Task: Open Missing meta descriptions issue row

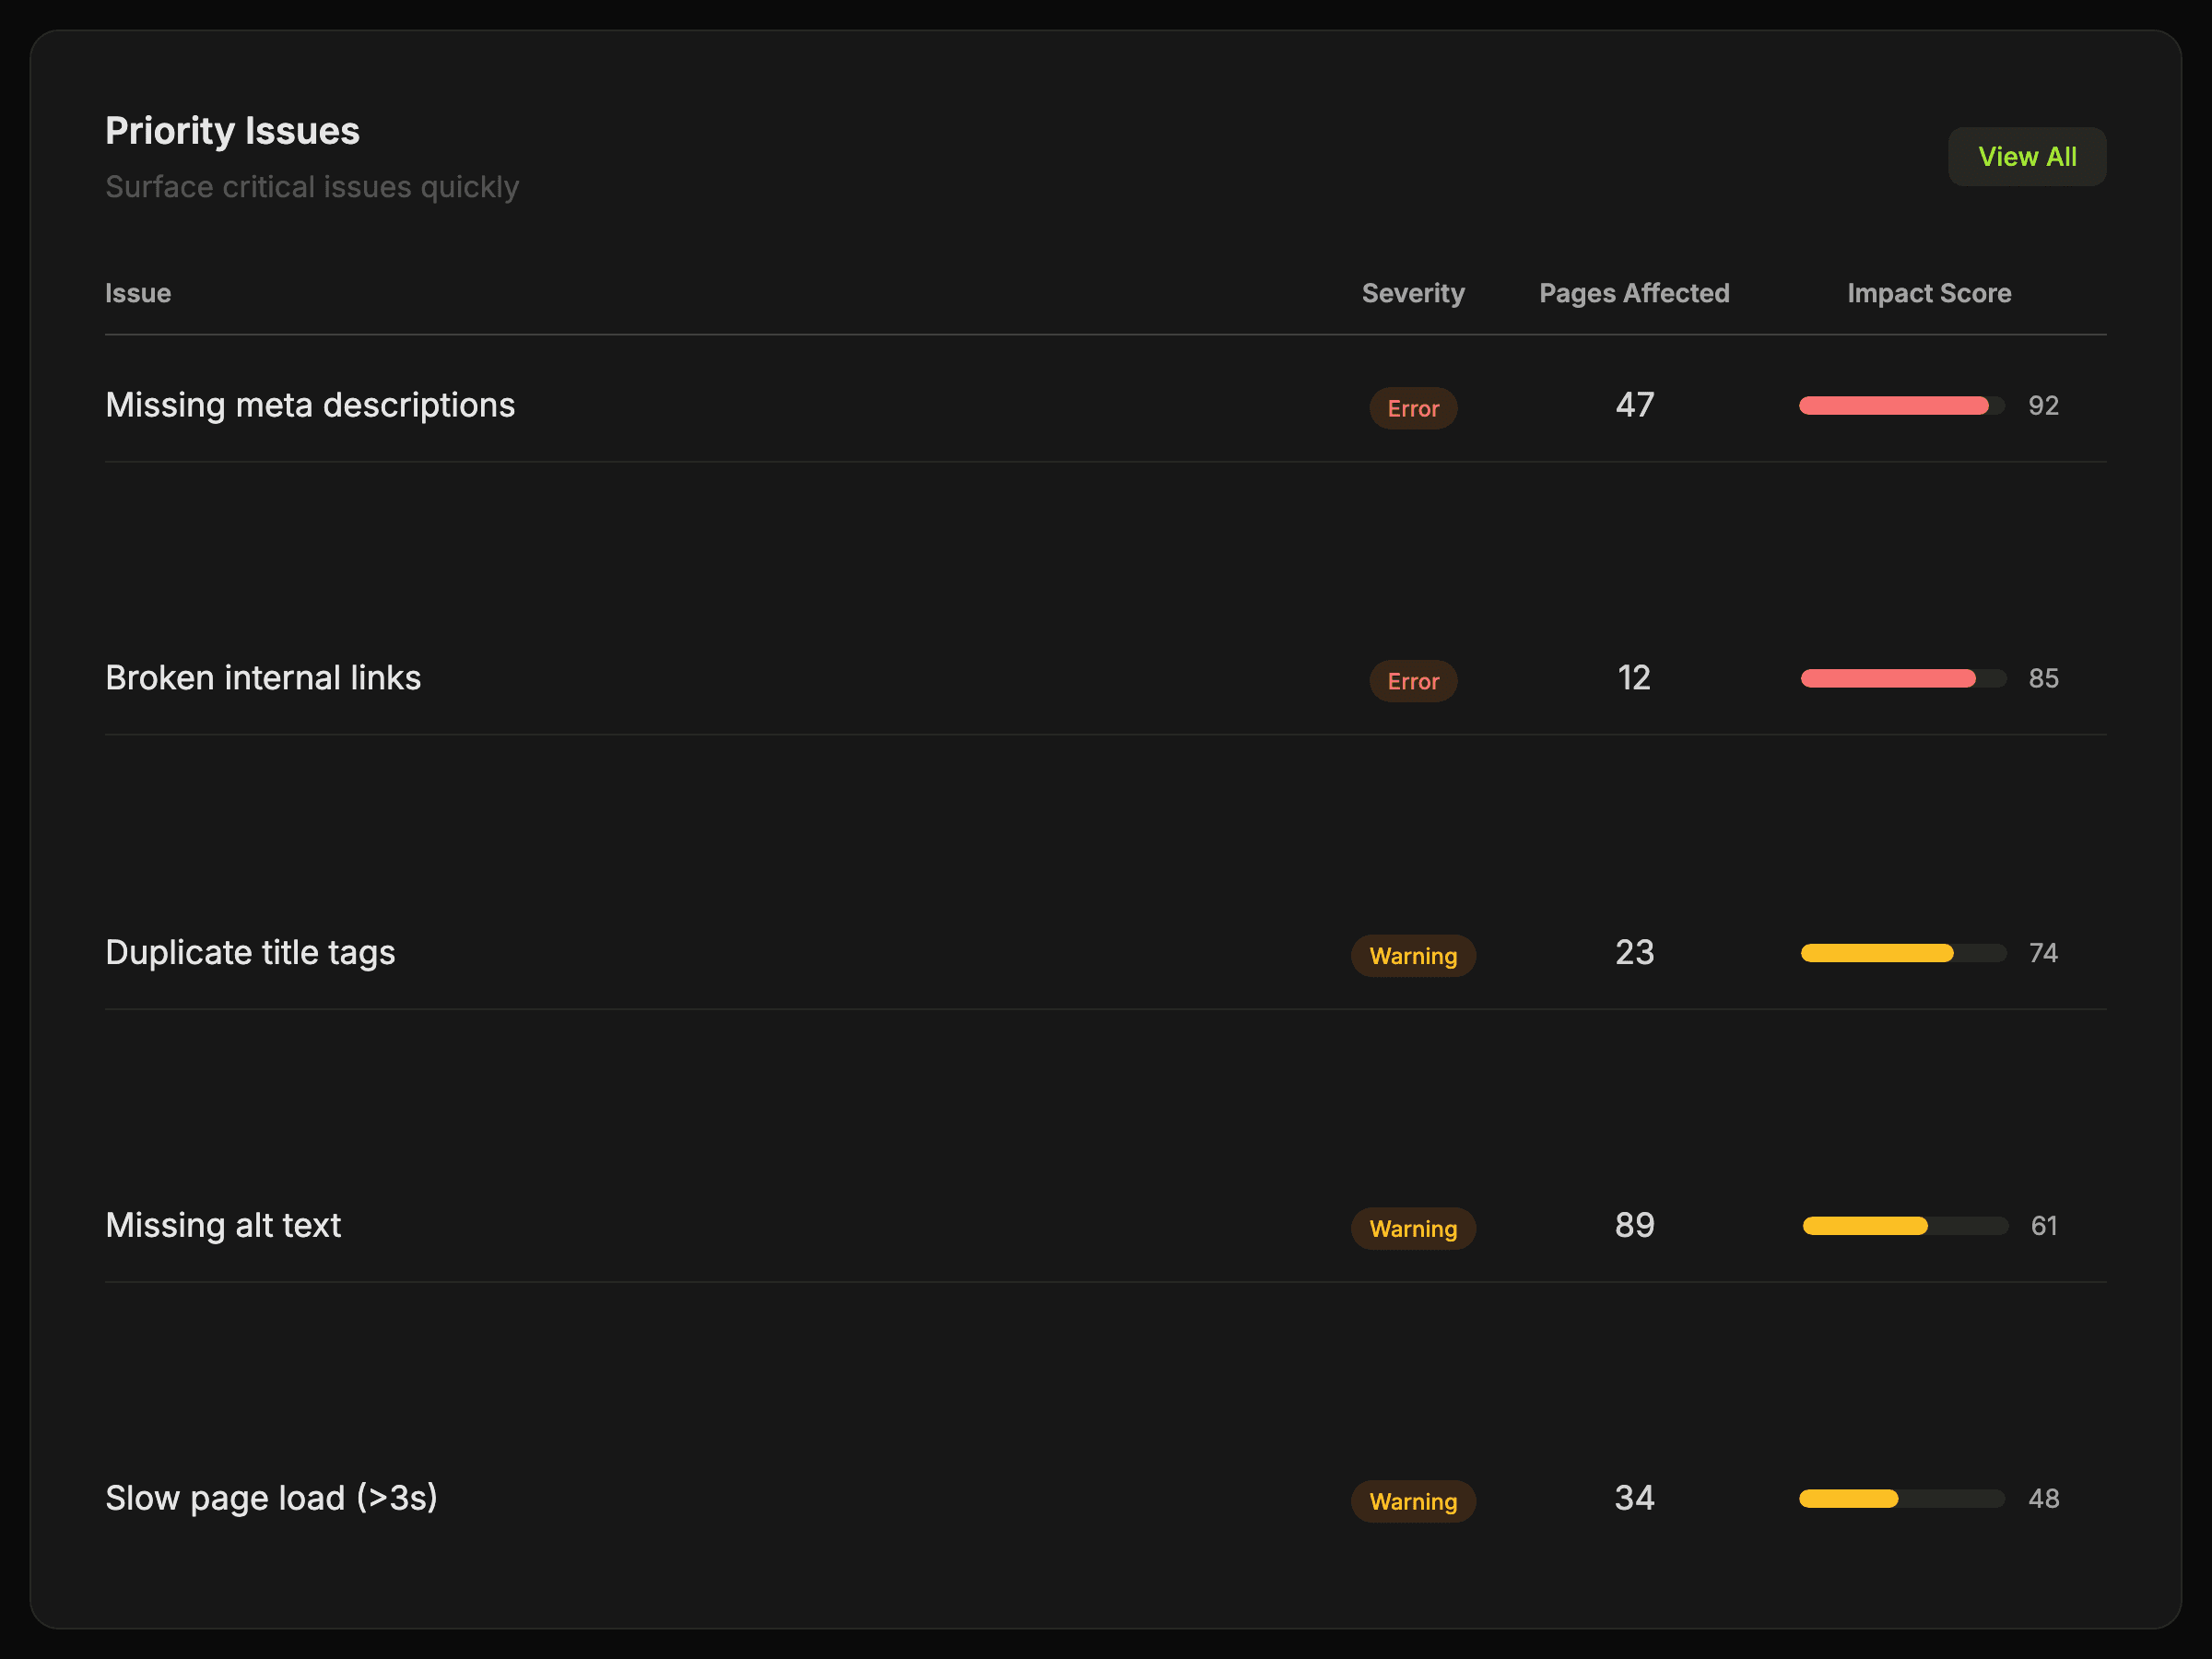Action: 310,405
